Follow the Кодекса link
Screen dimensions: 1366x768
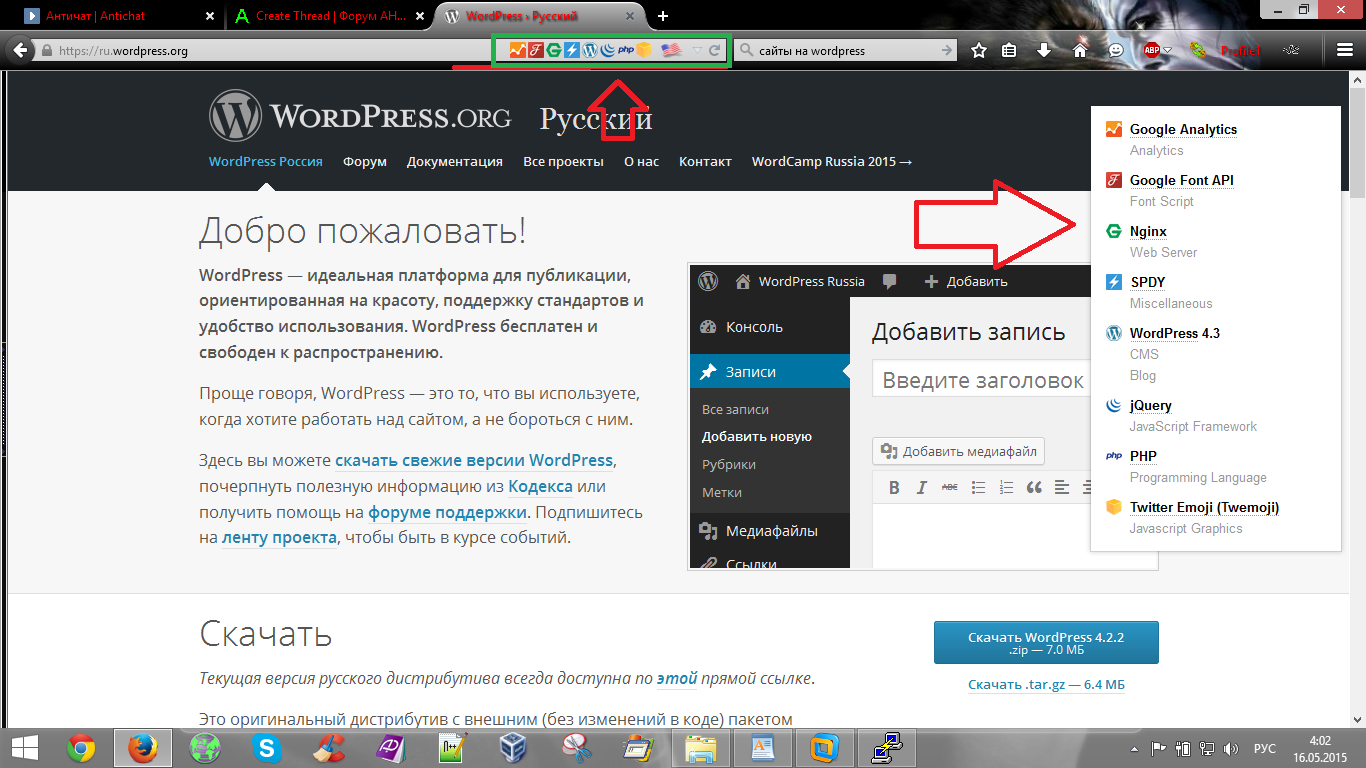tap(540, 486)
